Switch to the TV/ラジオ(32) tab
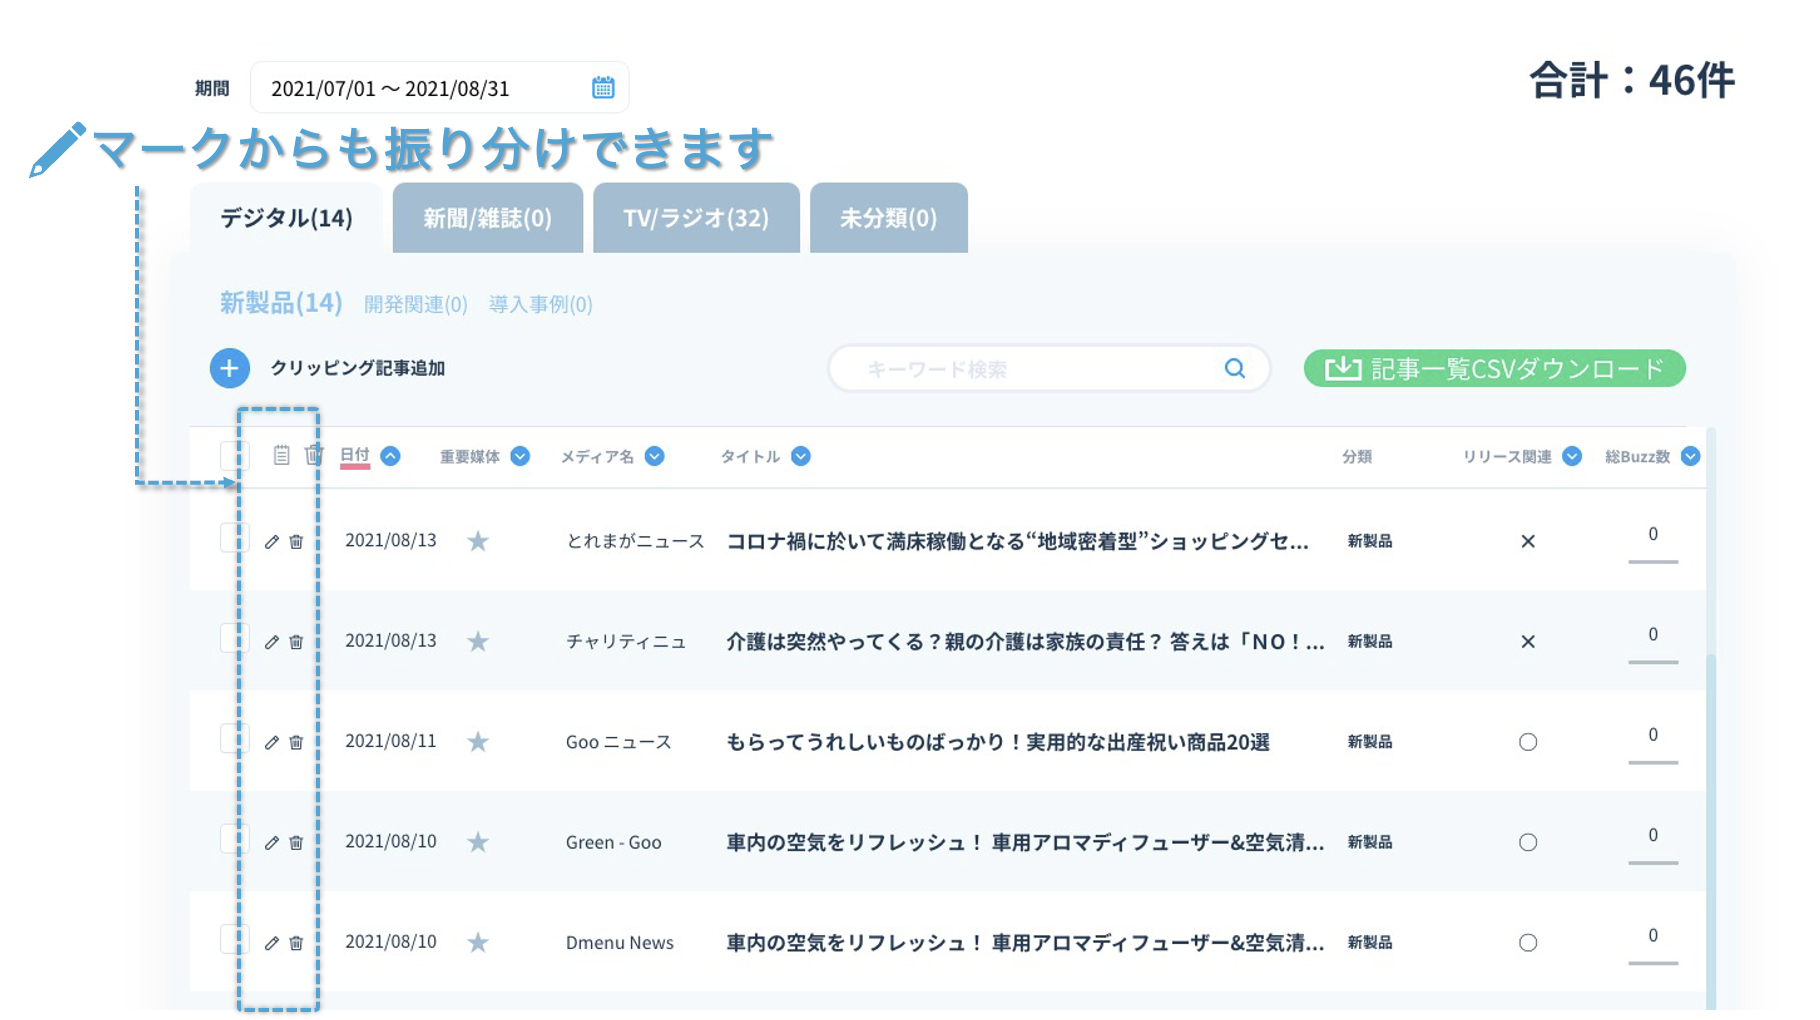 click(696, 218)
